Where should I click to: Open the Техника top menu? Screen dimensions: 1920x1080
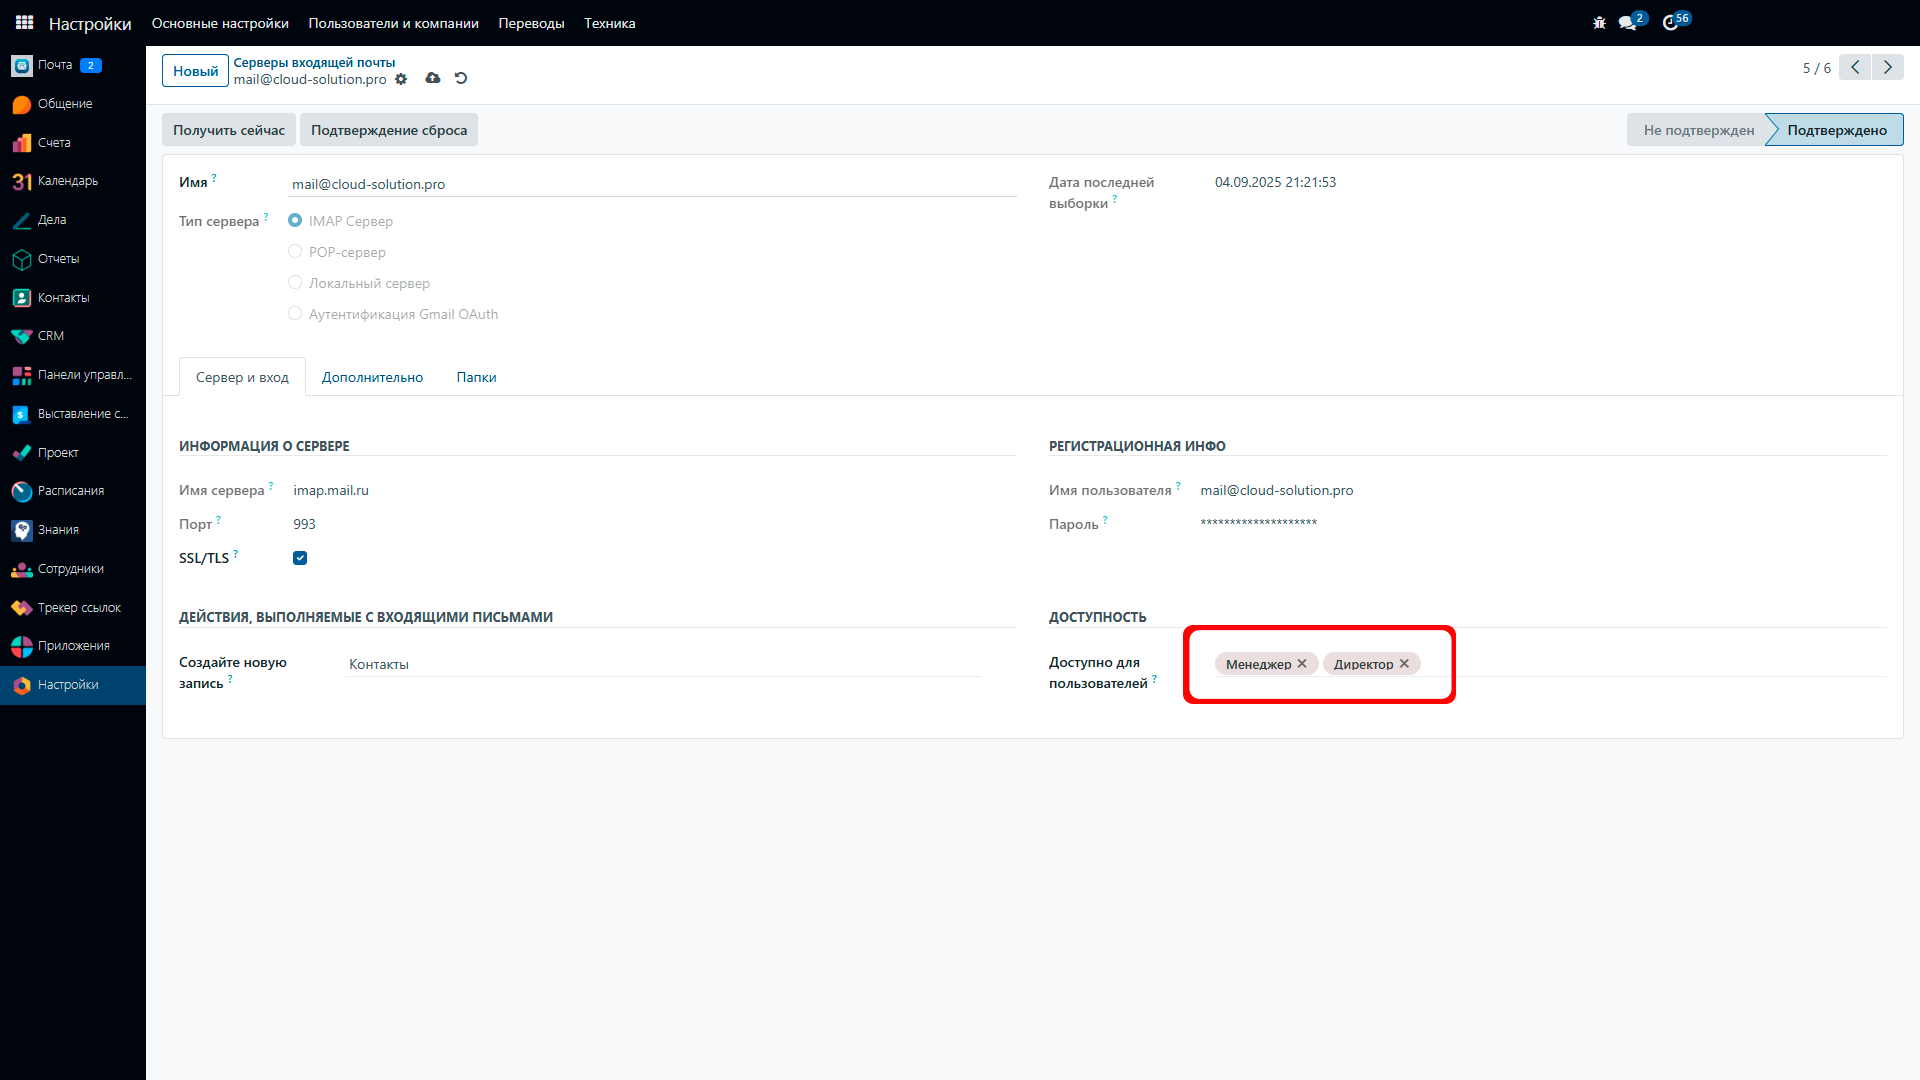click(x=609, y=23)
